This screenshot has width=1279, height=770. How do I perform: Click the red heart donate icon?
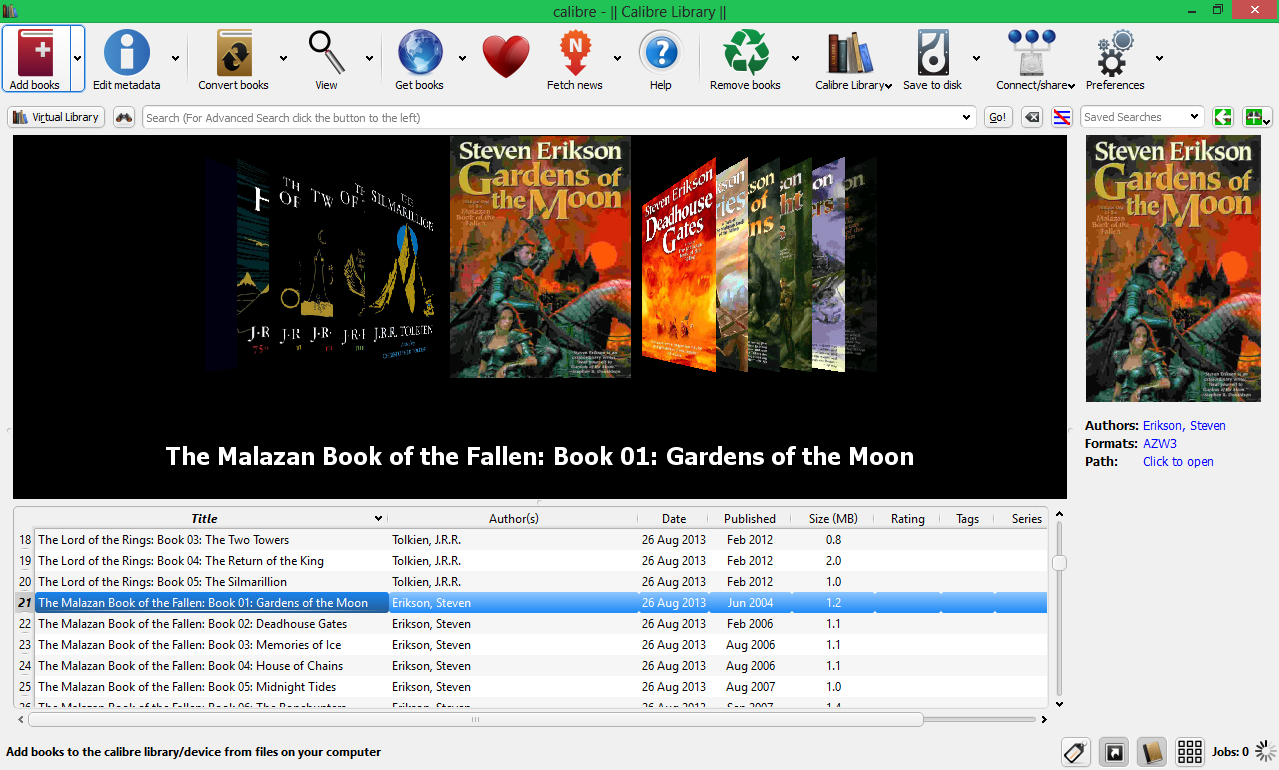point(506,56)
